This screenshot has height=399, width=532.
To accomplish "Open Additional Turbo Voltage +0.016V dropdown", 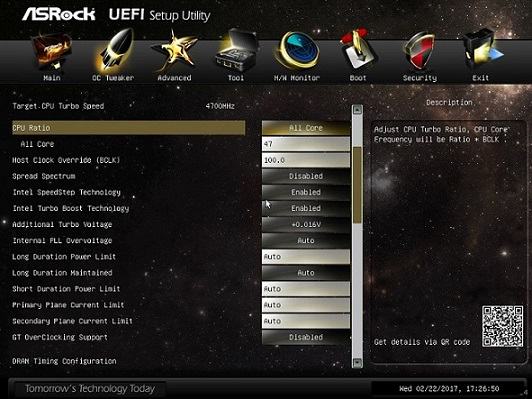I will click(306, 224).
